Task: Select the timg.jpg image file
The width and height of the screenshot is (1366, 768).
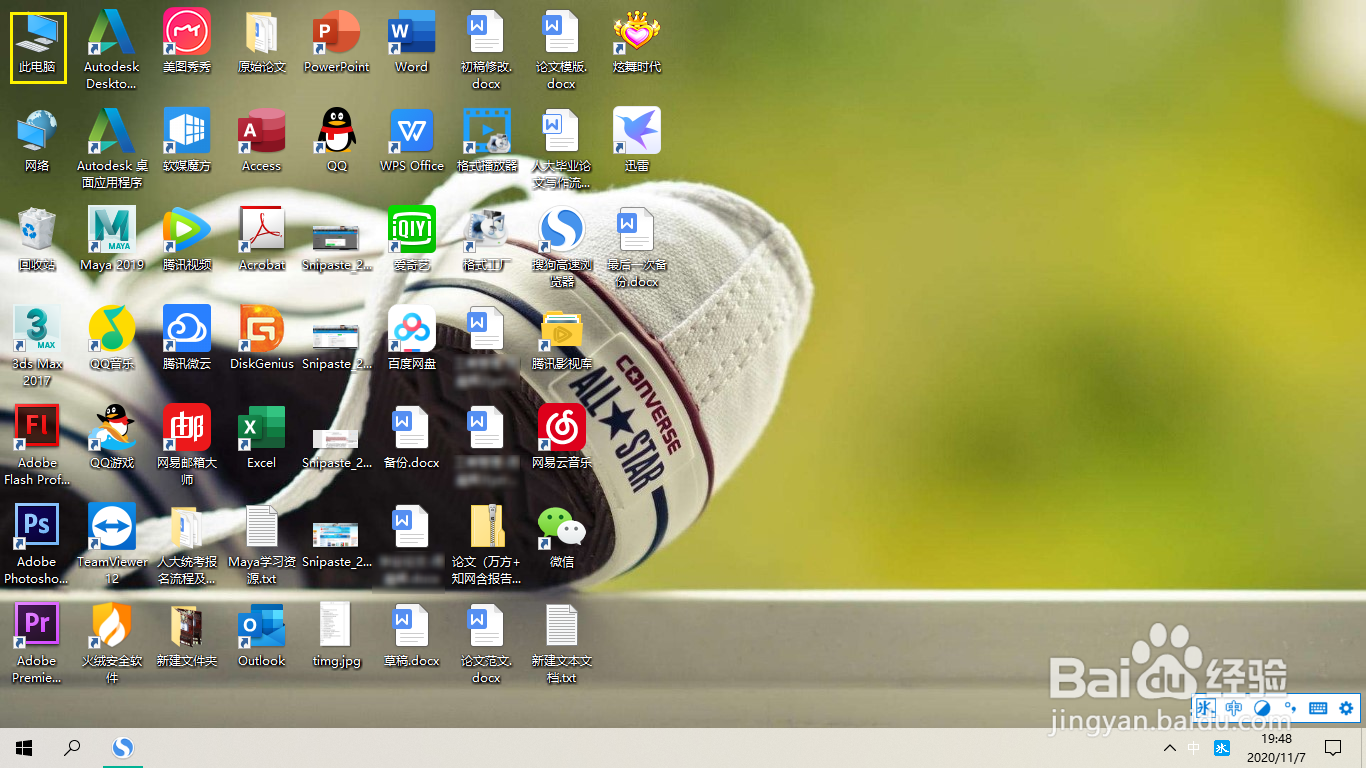Action: click(337, 636)
